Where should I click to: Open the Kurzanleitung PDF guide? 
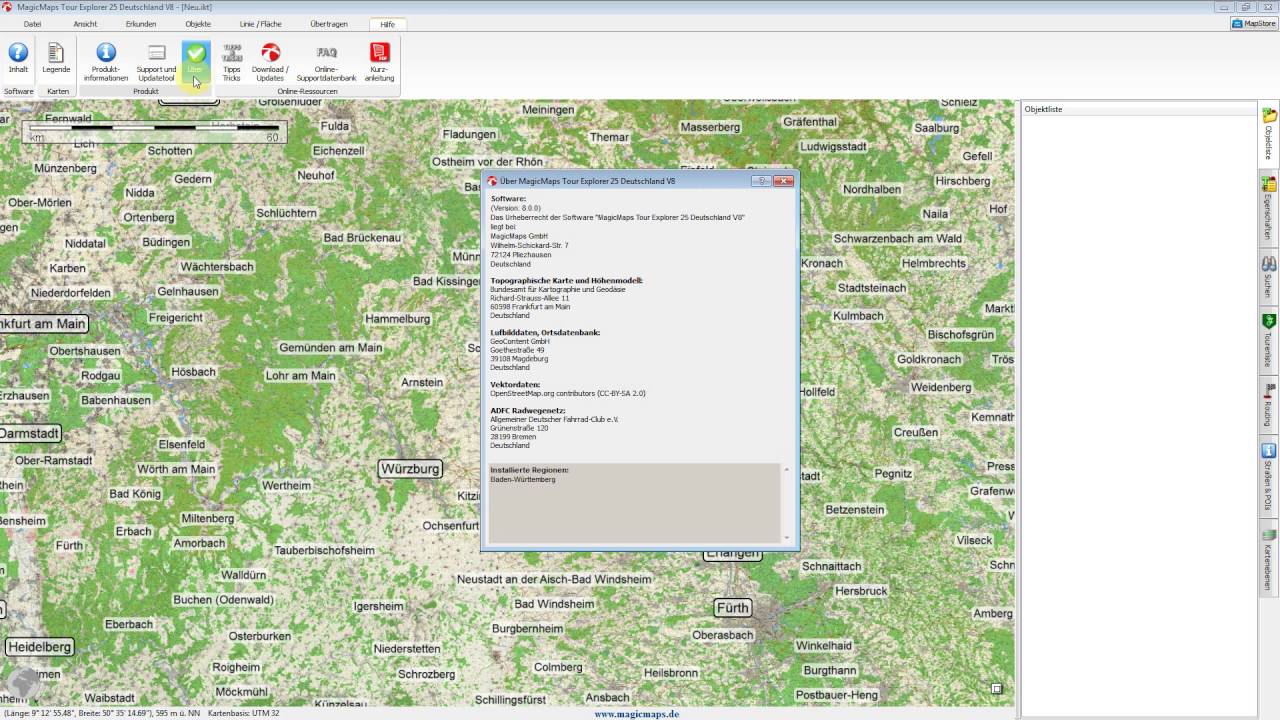tap(379, 62)
